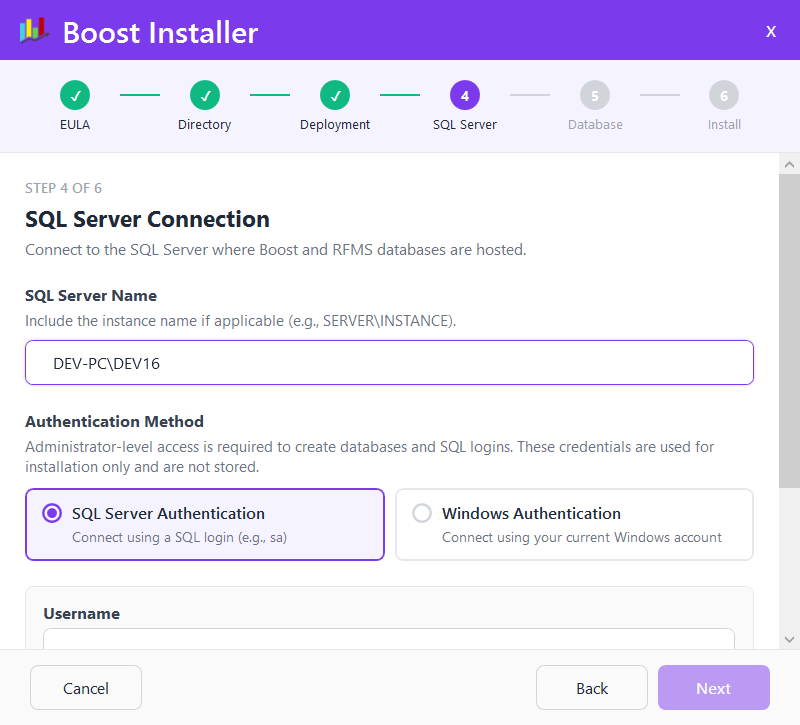Focus the SQL Server Name input field
The image size is (800, 725).
point(389,363)
